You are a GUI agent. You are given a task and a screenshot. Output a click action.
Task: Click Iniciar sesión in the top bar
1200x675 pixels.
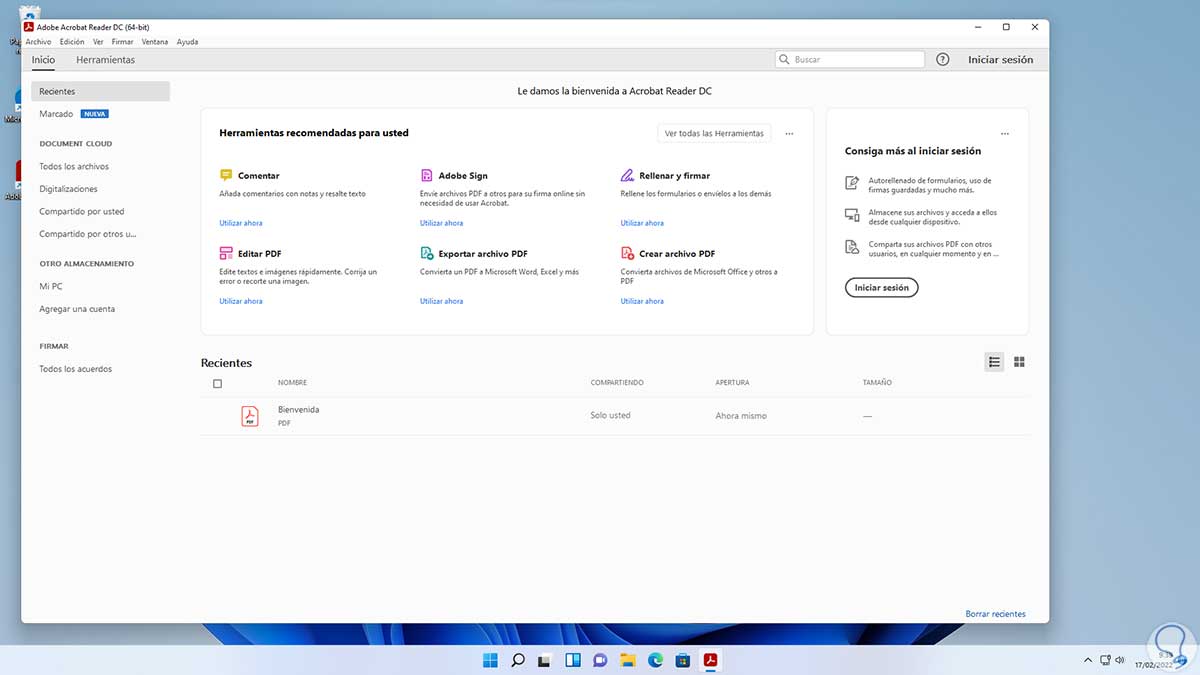pos(1000,60)
